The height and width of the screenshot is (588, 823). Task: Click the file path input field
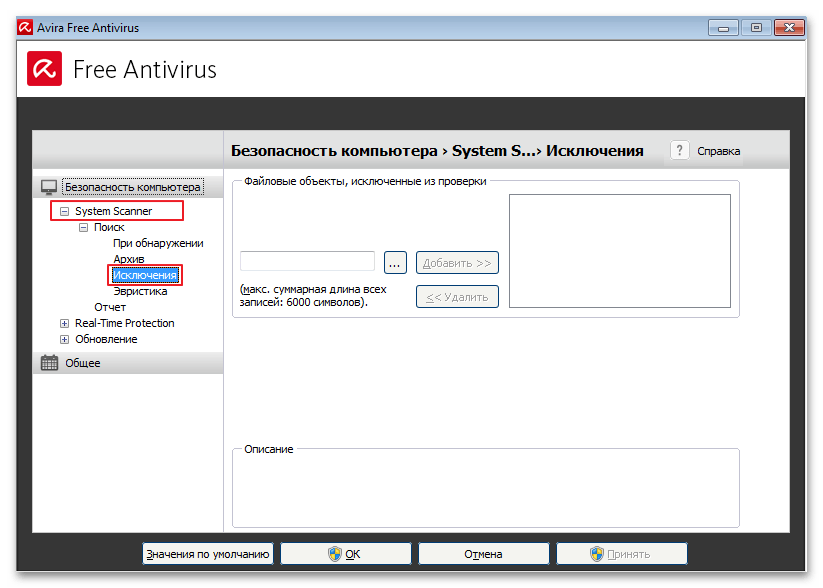pyautogui.click(x=307, y=261)
